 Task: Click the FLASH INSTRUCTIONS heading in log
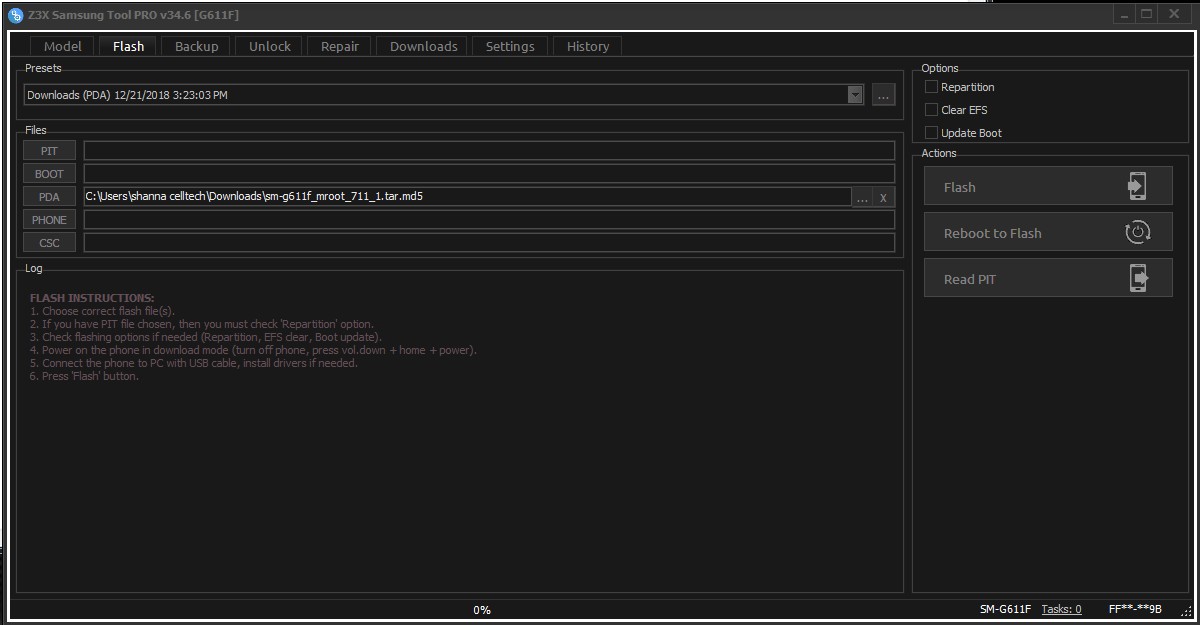(x=92, y=298)
